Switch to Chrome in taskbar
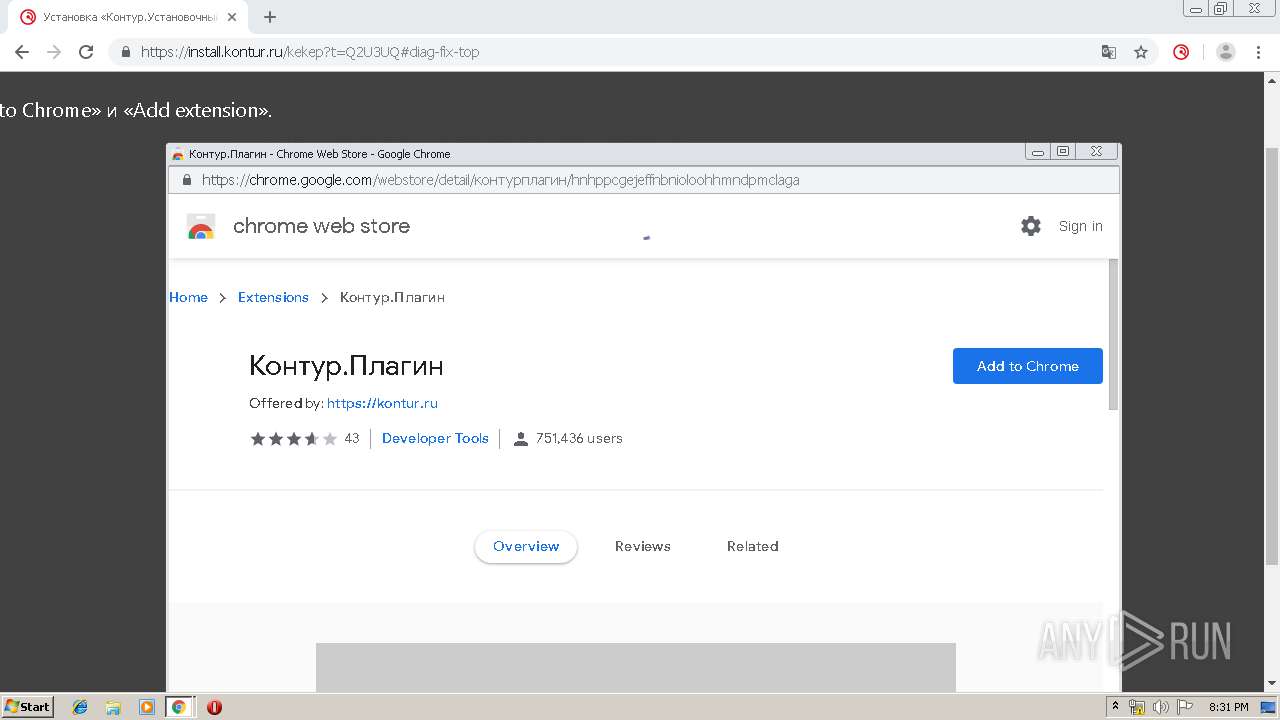 [x=179, y=707]
